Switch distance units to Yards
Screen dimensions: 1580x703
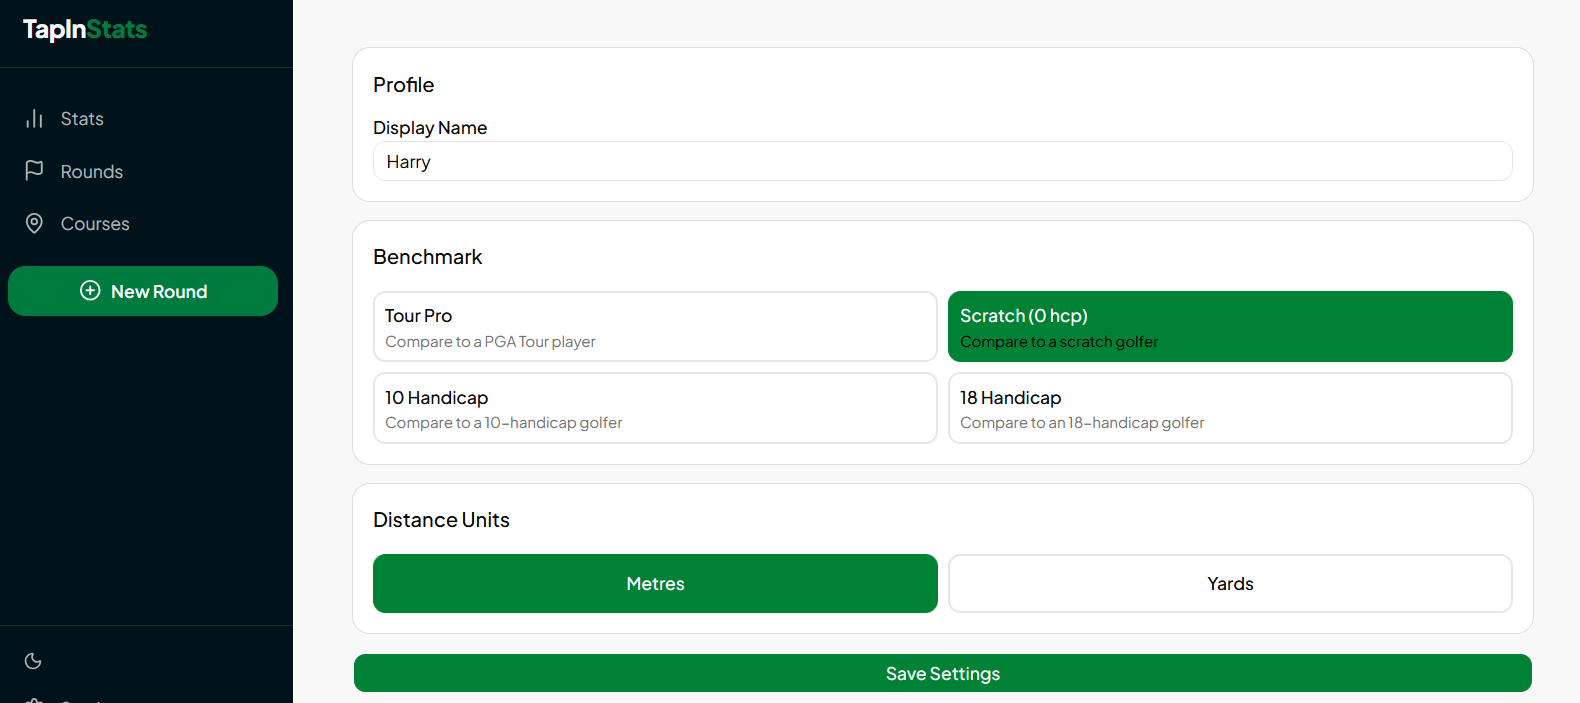click(x=1230, y=584)
